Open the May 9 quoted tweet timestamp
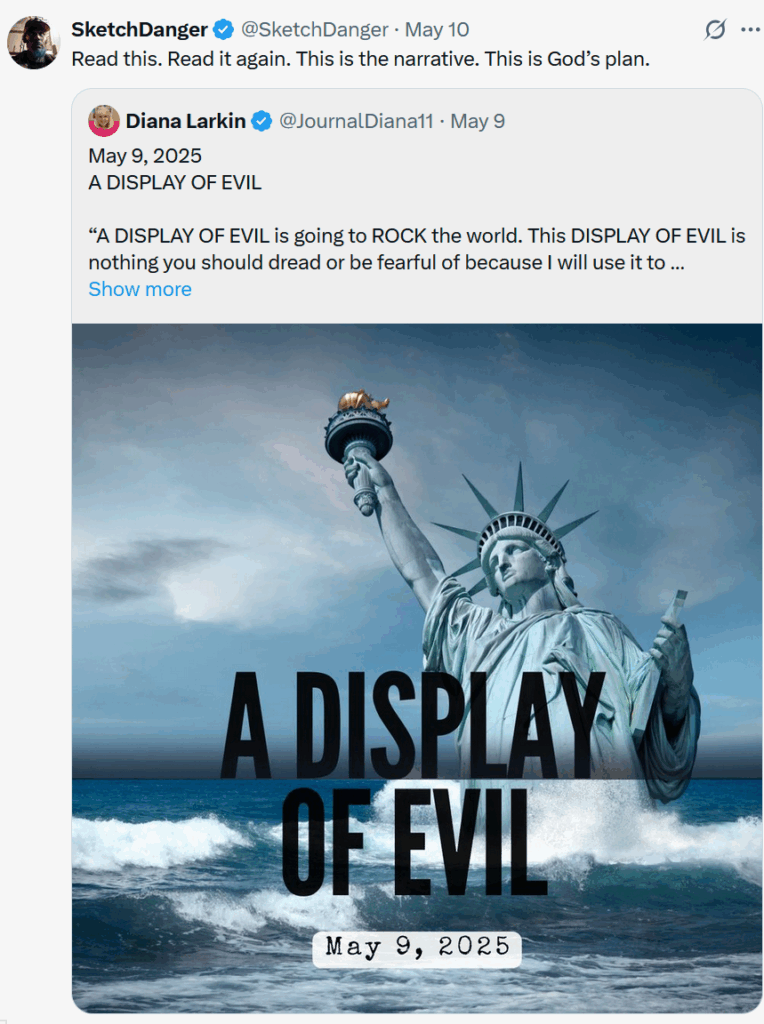 tap(477, 121)
